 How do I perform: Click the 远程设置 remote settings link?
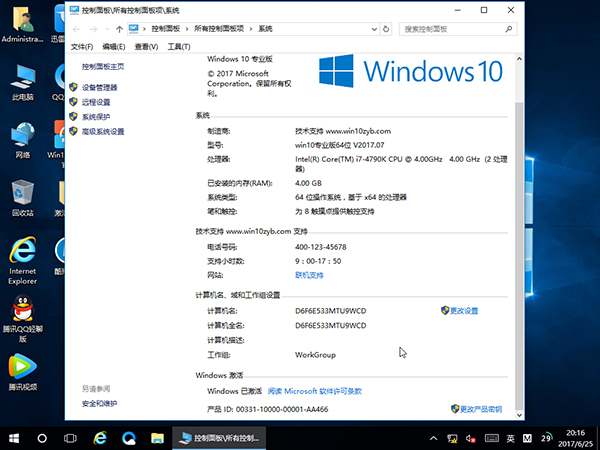point(95,102)
